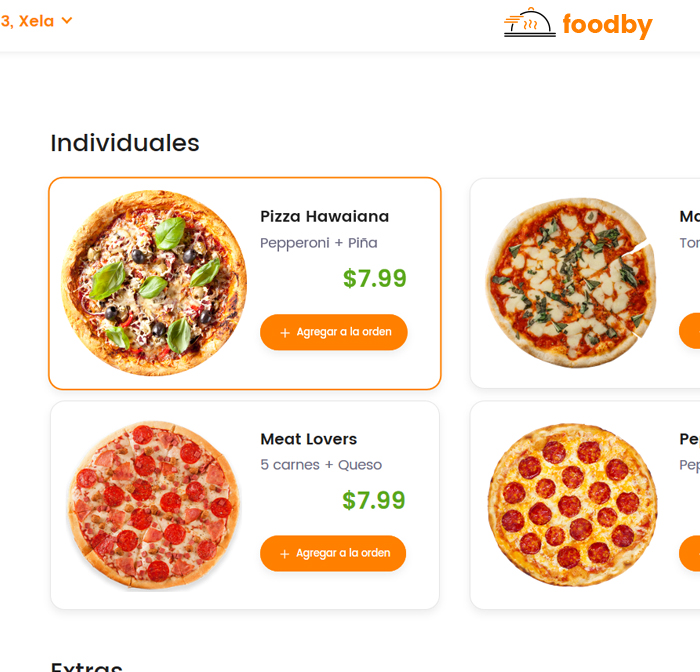Select the Meat Lovers pizza photo
The width and height of the screenshot is (700, 672).
154,503
